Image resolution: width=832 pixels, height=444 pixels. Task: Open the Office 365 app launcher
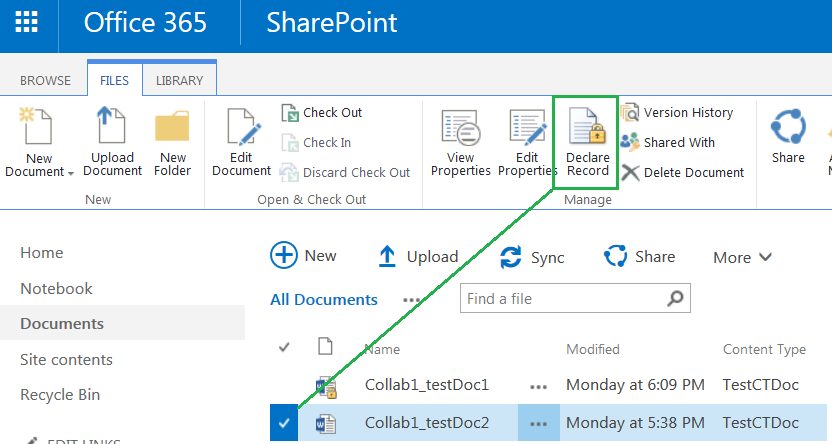[28, 22]
